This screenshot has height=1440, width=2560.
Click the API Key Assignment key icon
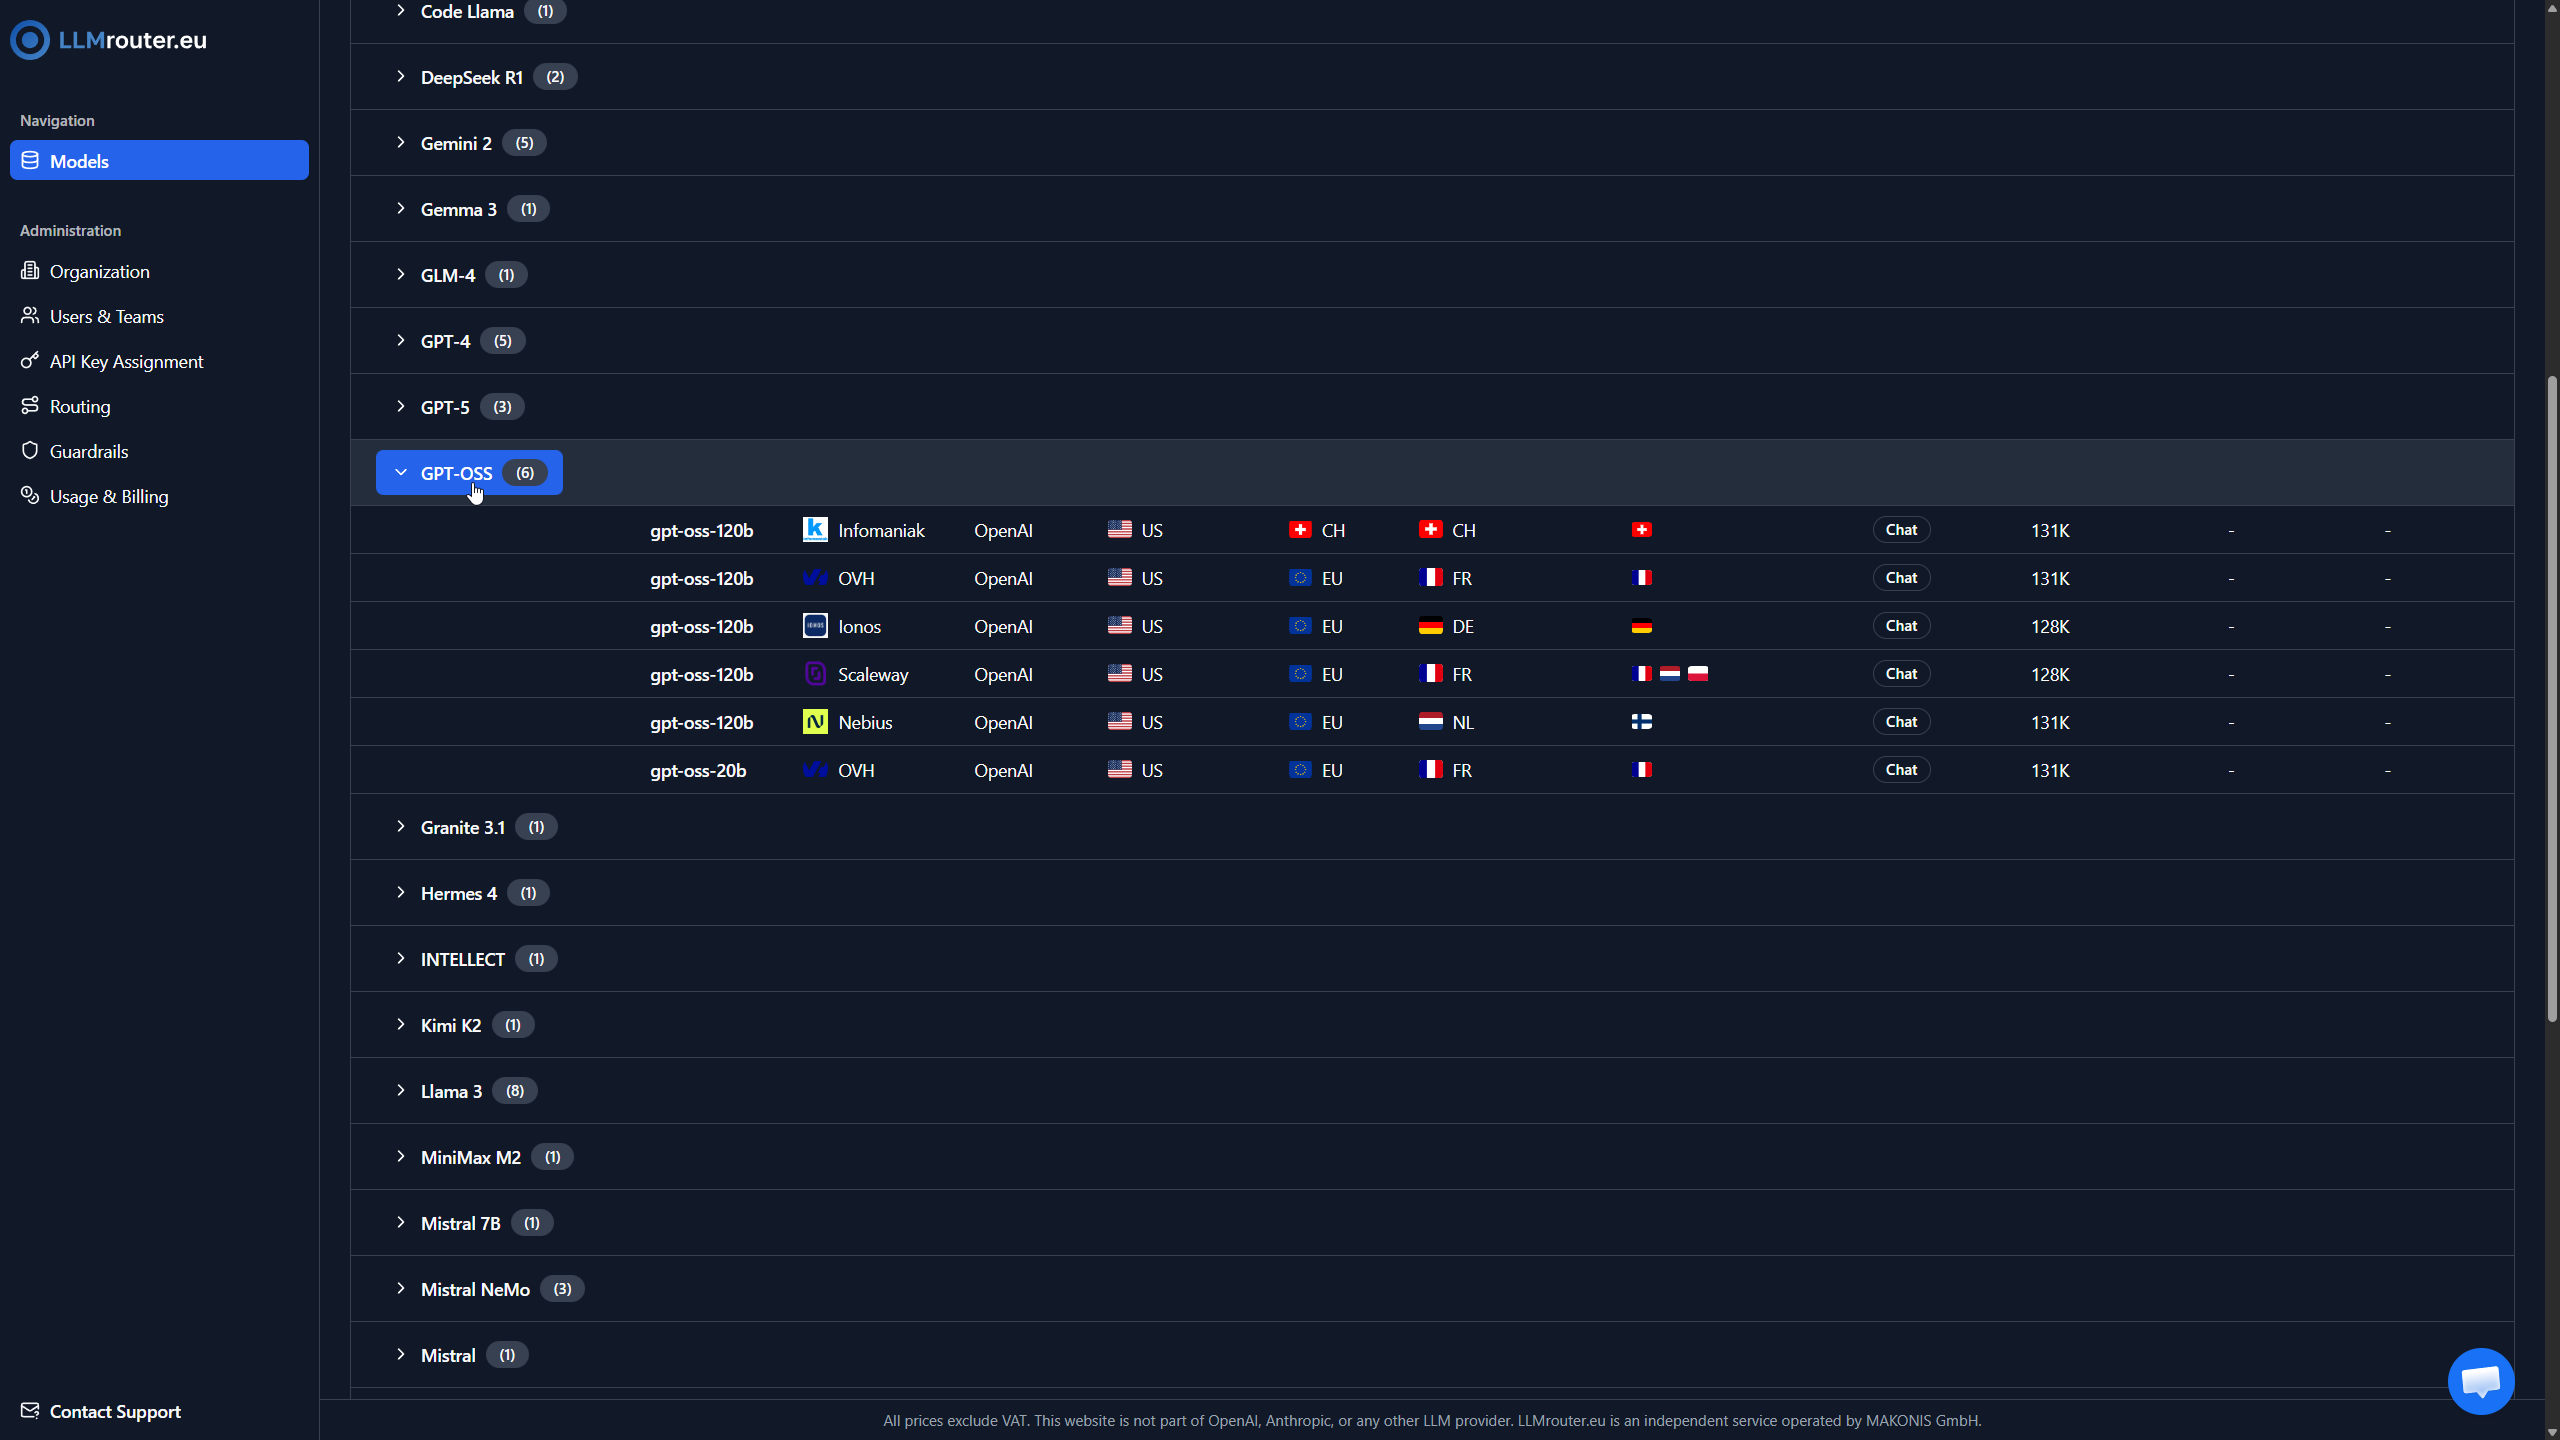pyautogui.click(x=30, y=361)
